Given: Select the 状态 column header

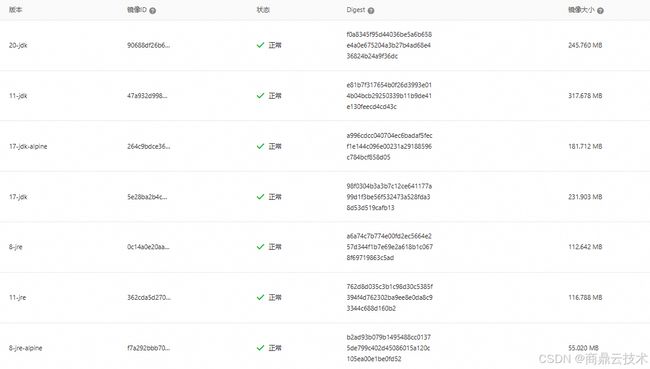Looking at the screenshot, I should [x=263, y=10].
